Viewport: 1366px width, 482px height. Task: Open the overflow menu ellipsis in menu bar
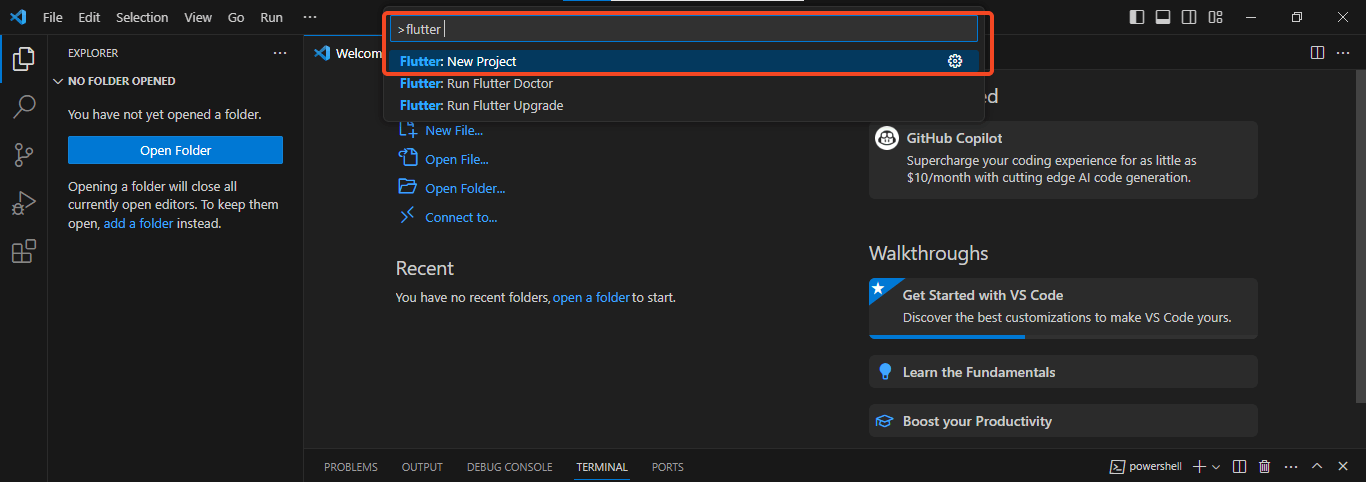310,17
